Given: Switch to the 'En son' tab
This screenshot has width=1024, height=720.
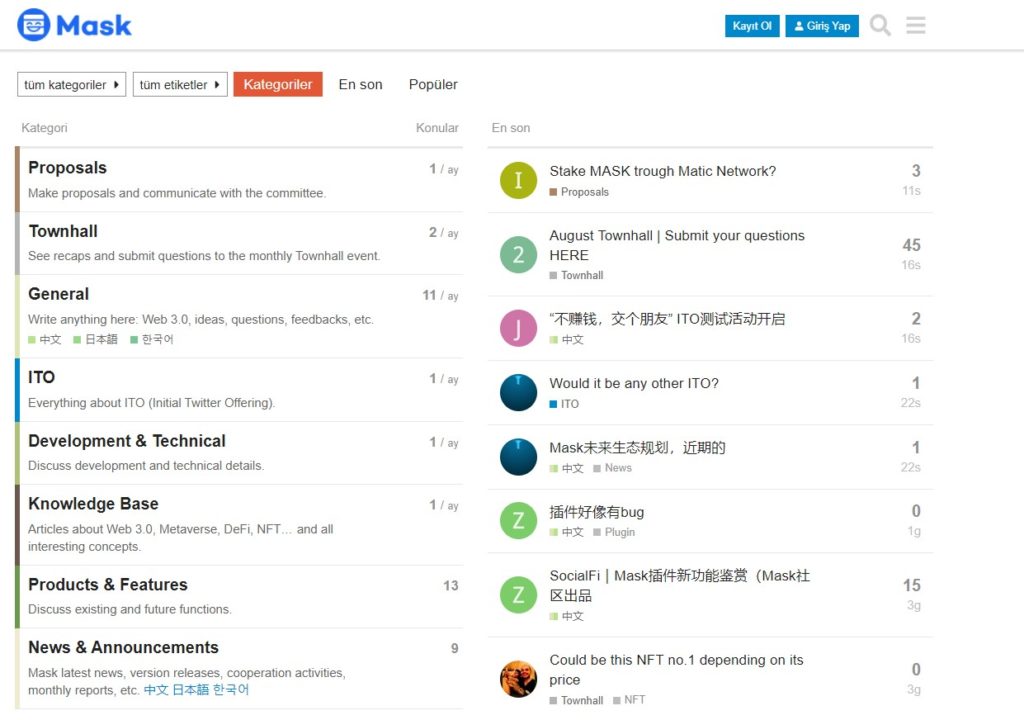Looking at the screenshot, I should tap(360, 84).
